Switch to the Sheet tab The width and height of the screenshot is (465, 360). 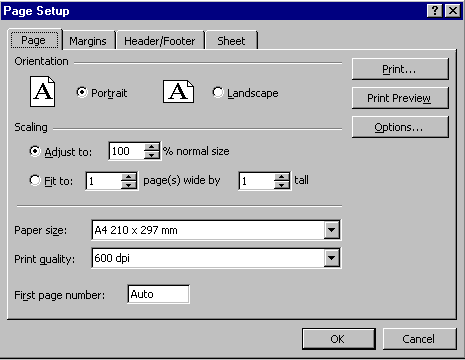click(x=231, y=41)
